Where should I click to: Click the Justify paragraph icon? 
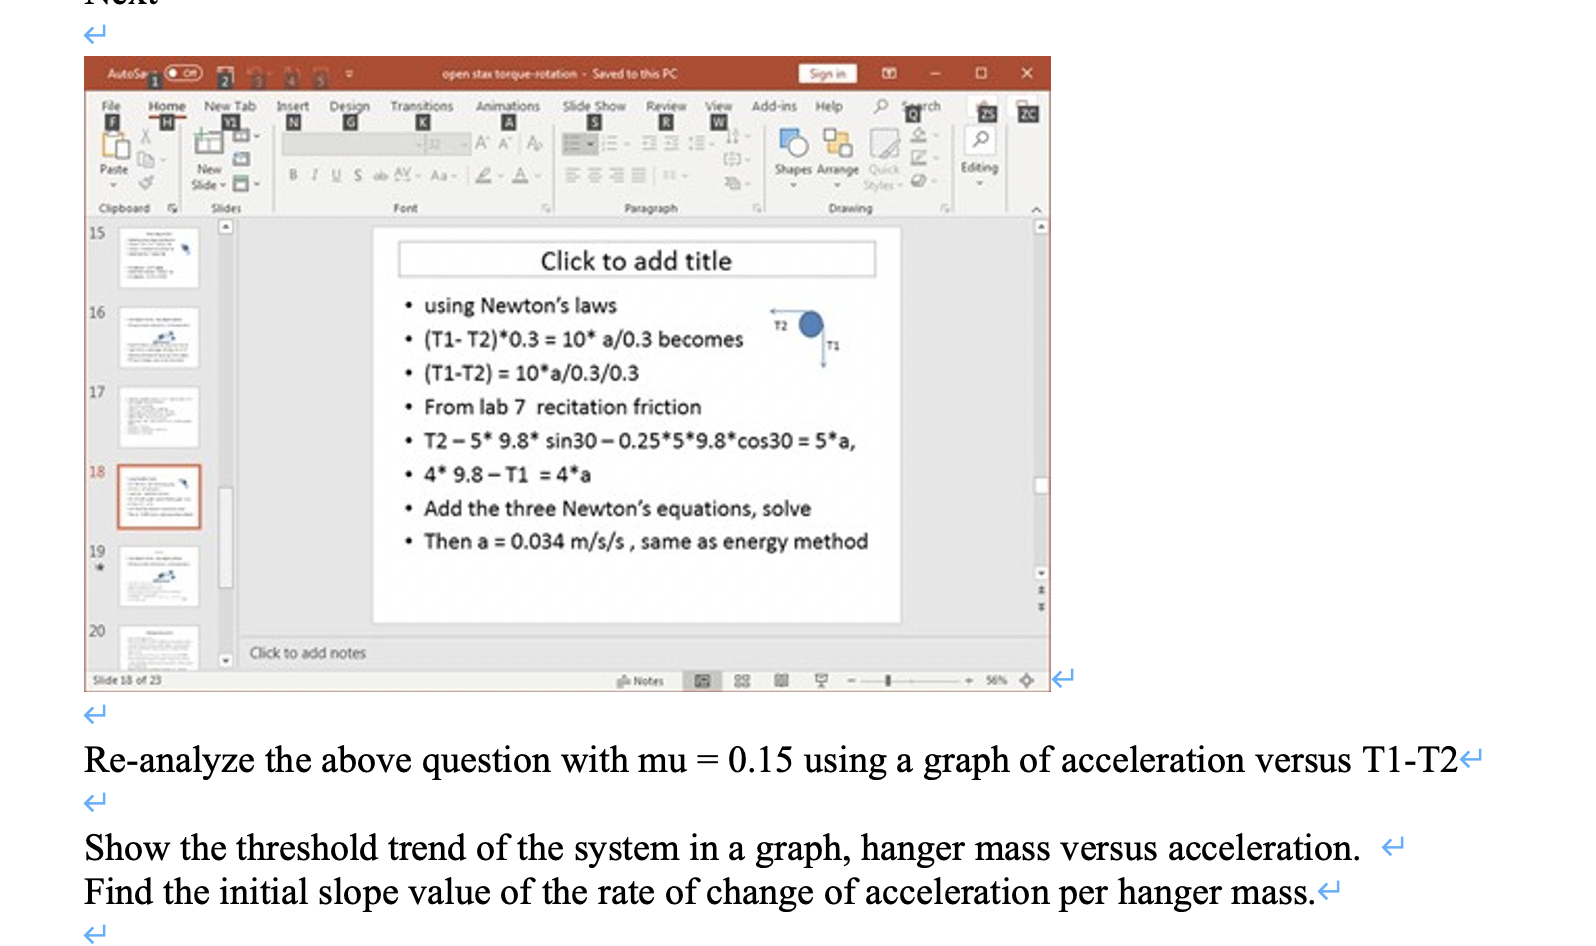(x=638, y=175)
